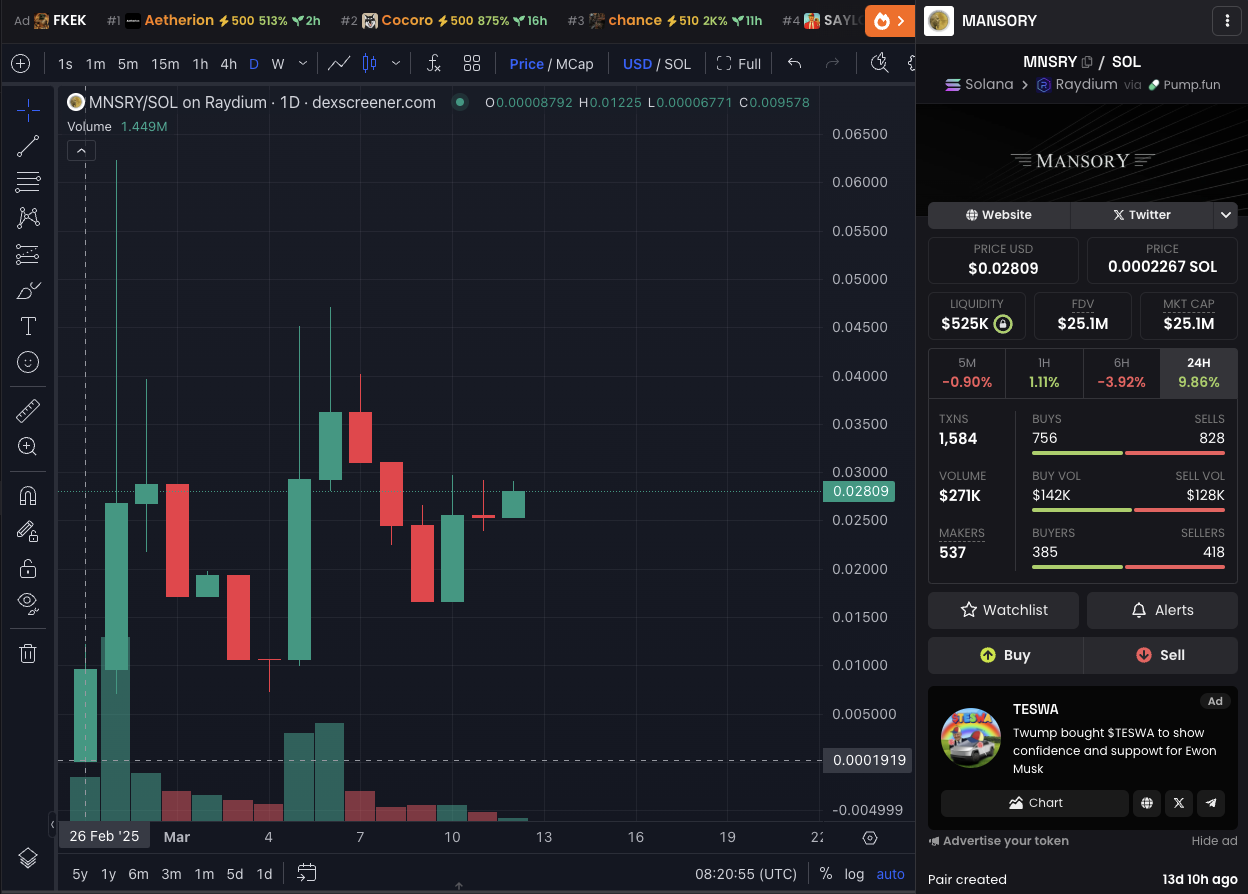Undo the last chart action
Screen dimensions: 1248x894
pos(794,63)
